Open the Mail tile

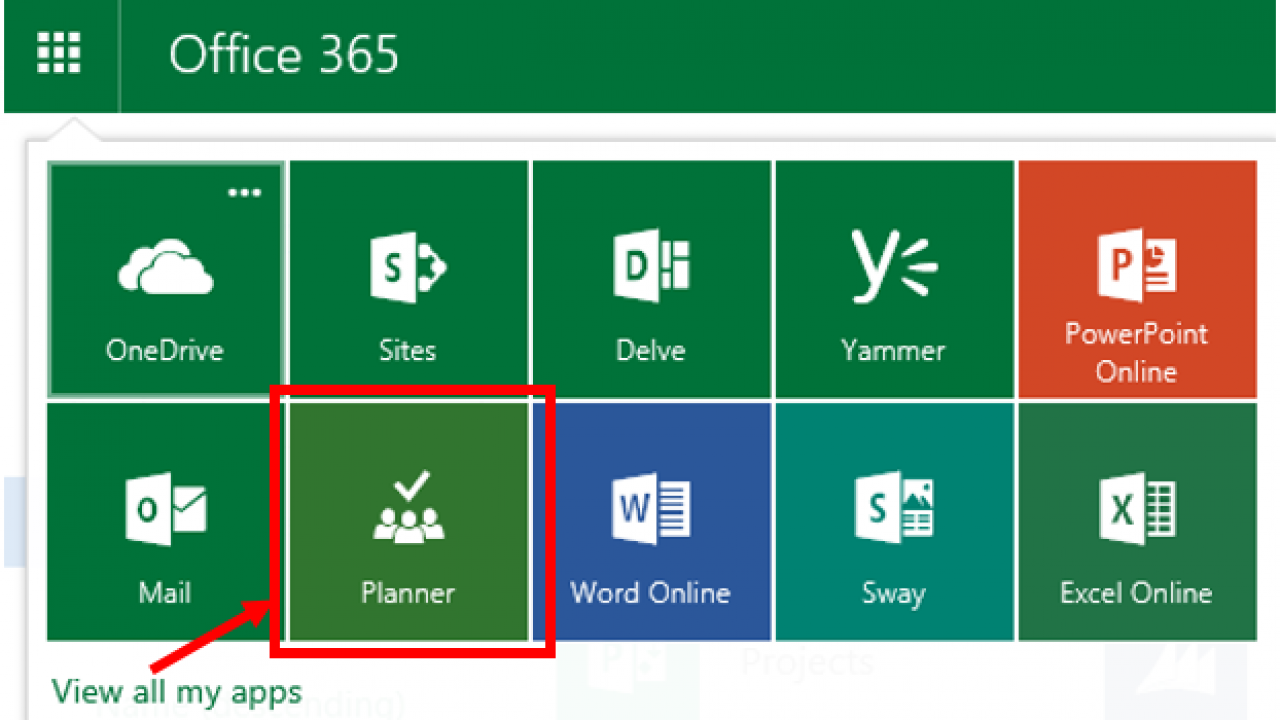(166, 522)
